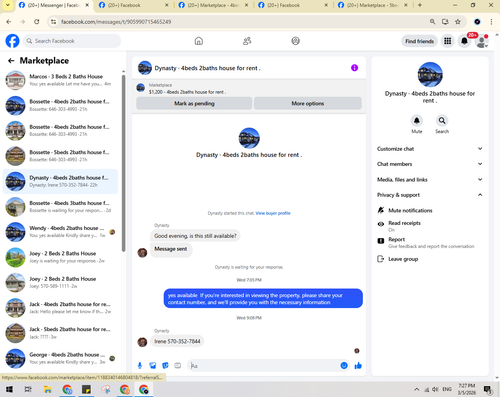Click into Search Facebook field

tap(72, 41)
